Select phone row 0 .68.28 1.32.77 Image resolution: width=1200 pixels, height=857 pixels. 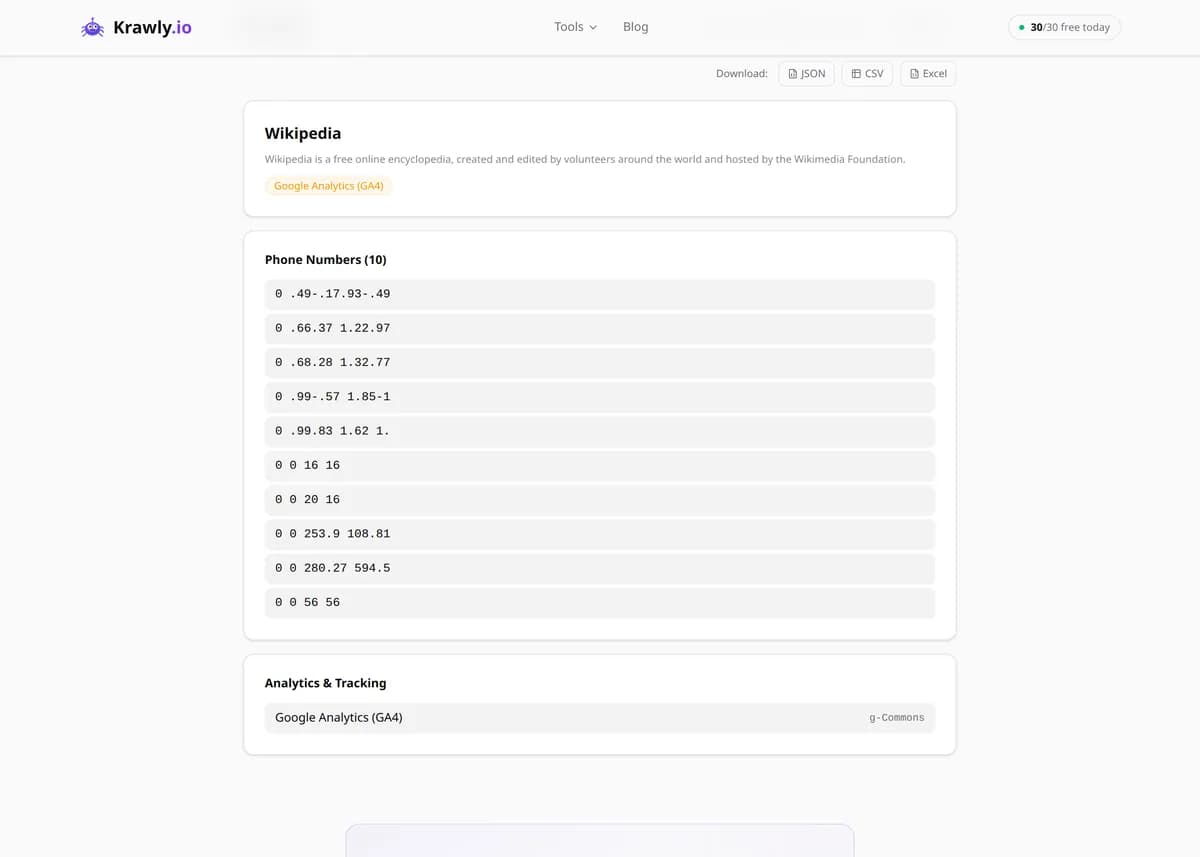click(600, 362)
